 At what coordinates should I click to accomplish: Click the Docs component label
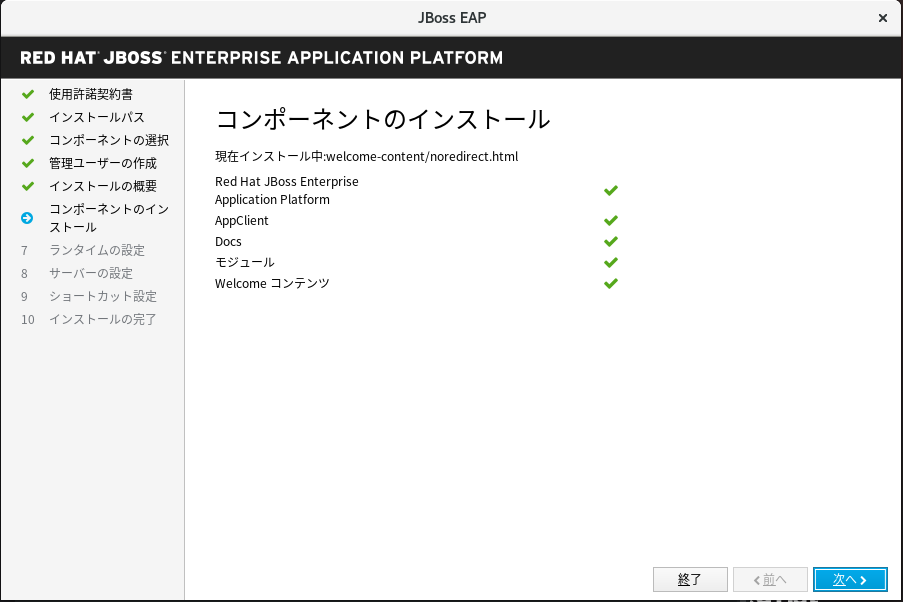coord(228,241)
